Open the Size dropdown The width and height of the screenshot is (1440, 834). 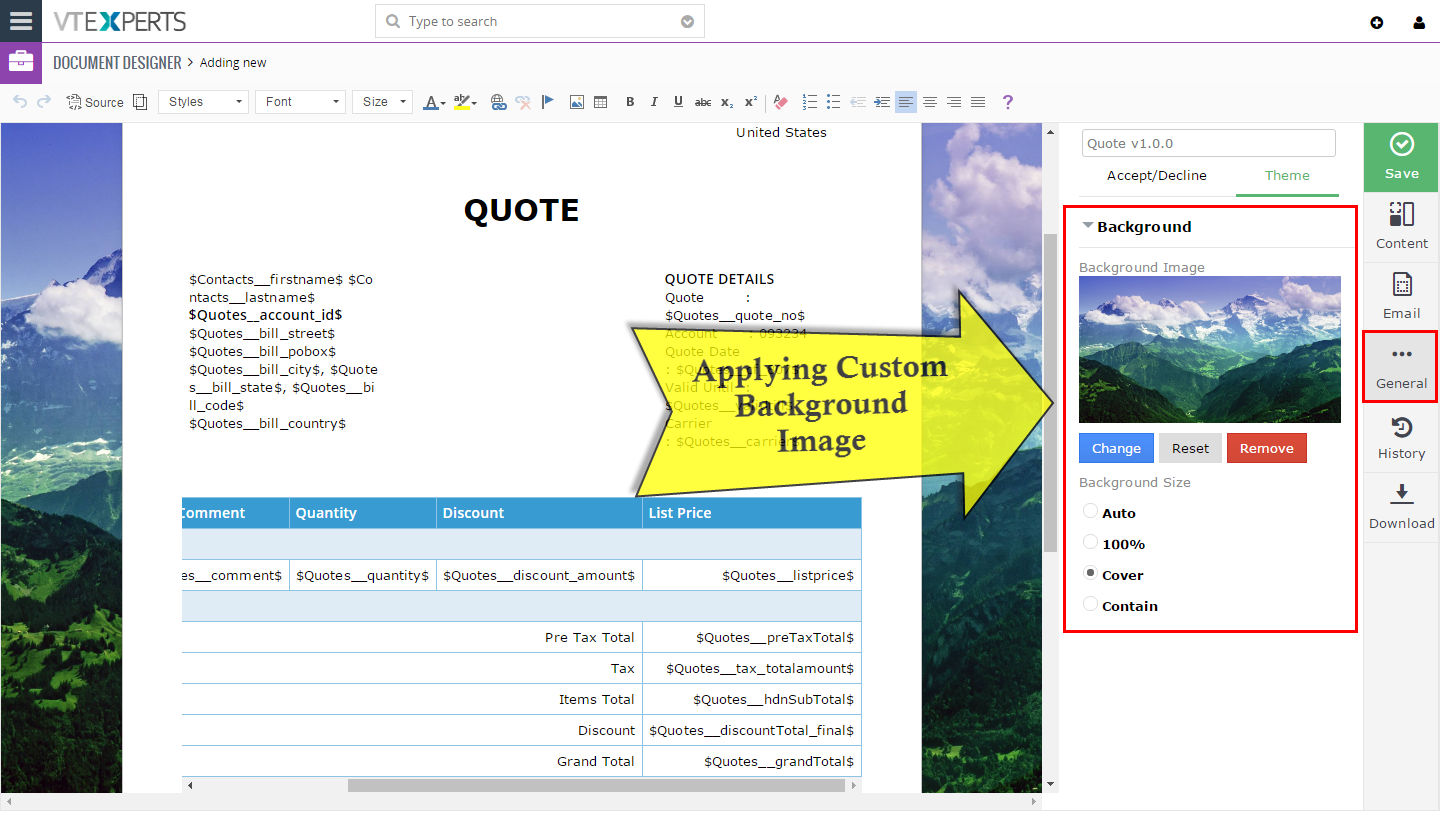click(x=382, y=102)
